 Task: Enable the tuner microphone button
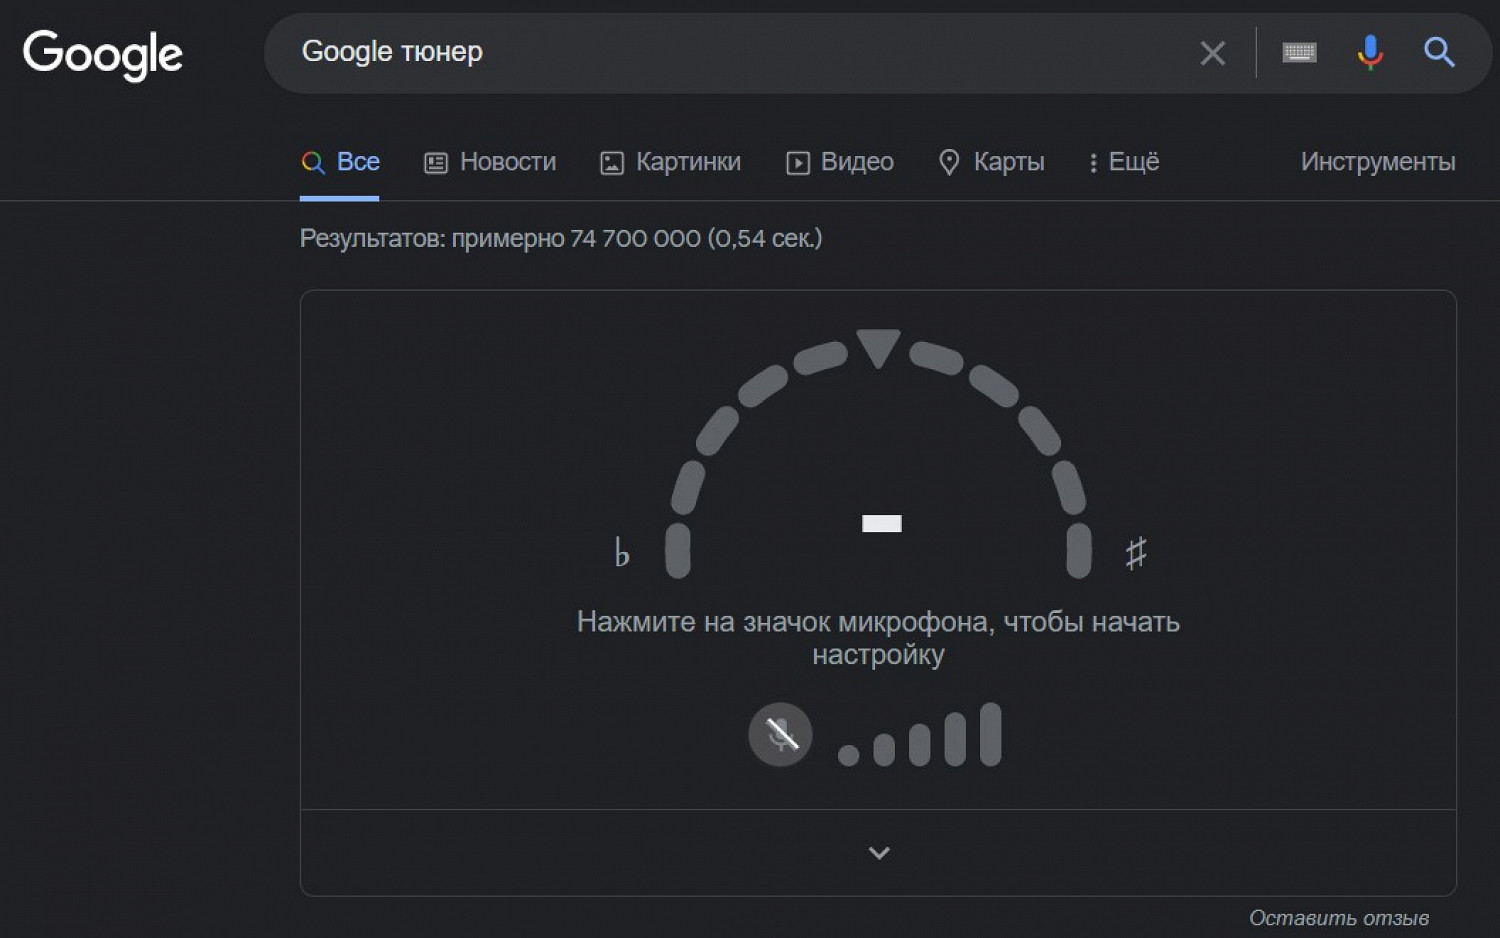tap(780, 735)
